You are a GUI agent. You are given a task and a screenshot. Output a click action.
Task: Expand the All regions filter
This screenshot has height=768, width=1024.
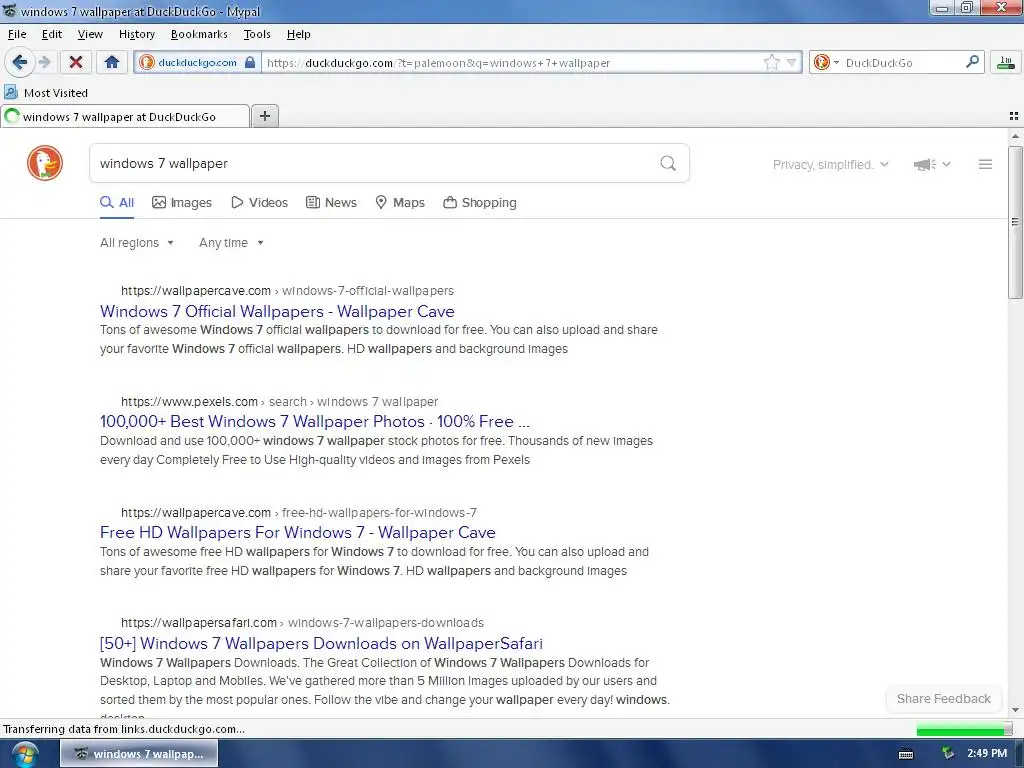(136, 243)
